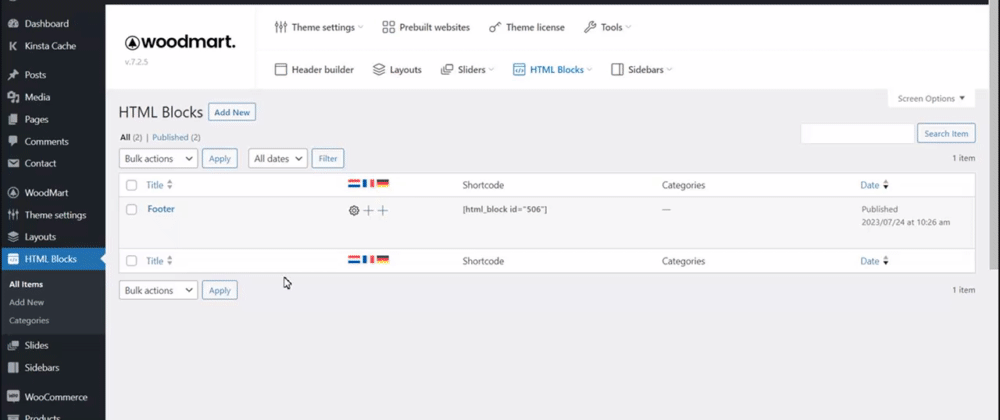Click the top Apply button
This screenshot has height=420, width=1000.
point(220,159)
